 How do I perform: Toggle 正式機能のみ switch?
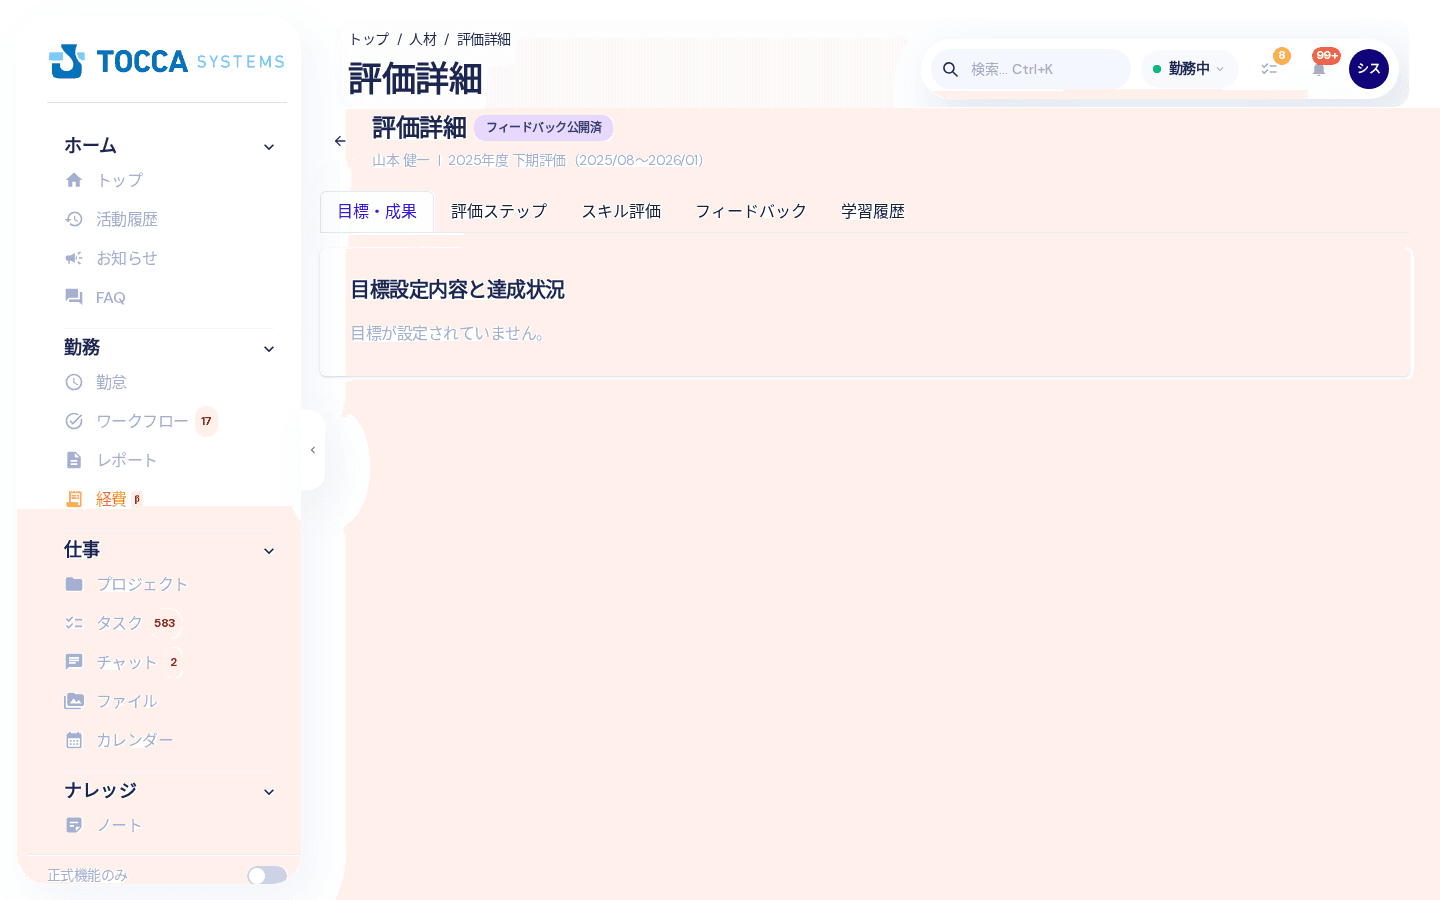267,875
